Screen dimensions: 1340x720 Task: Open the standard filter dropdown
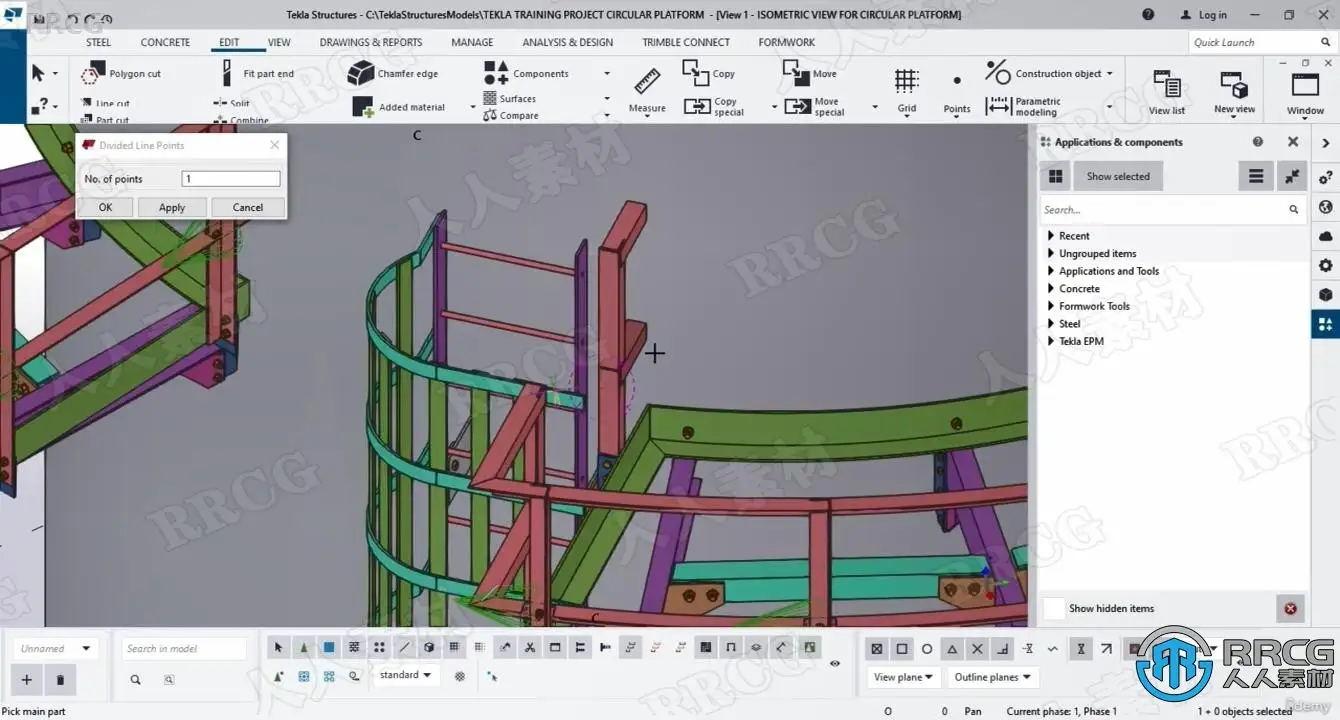[x=405, y=675]
